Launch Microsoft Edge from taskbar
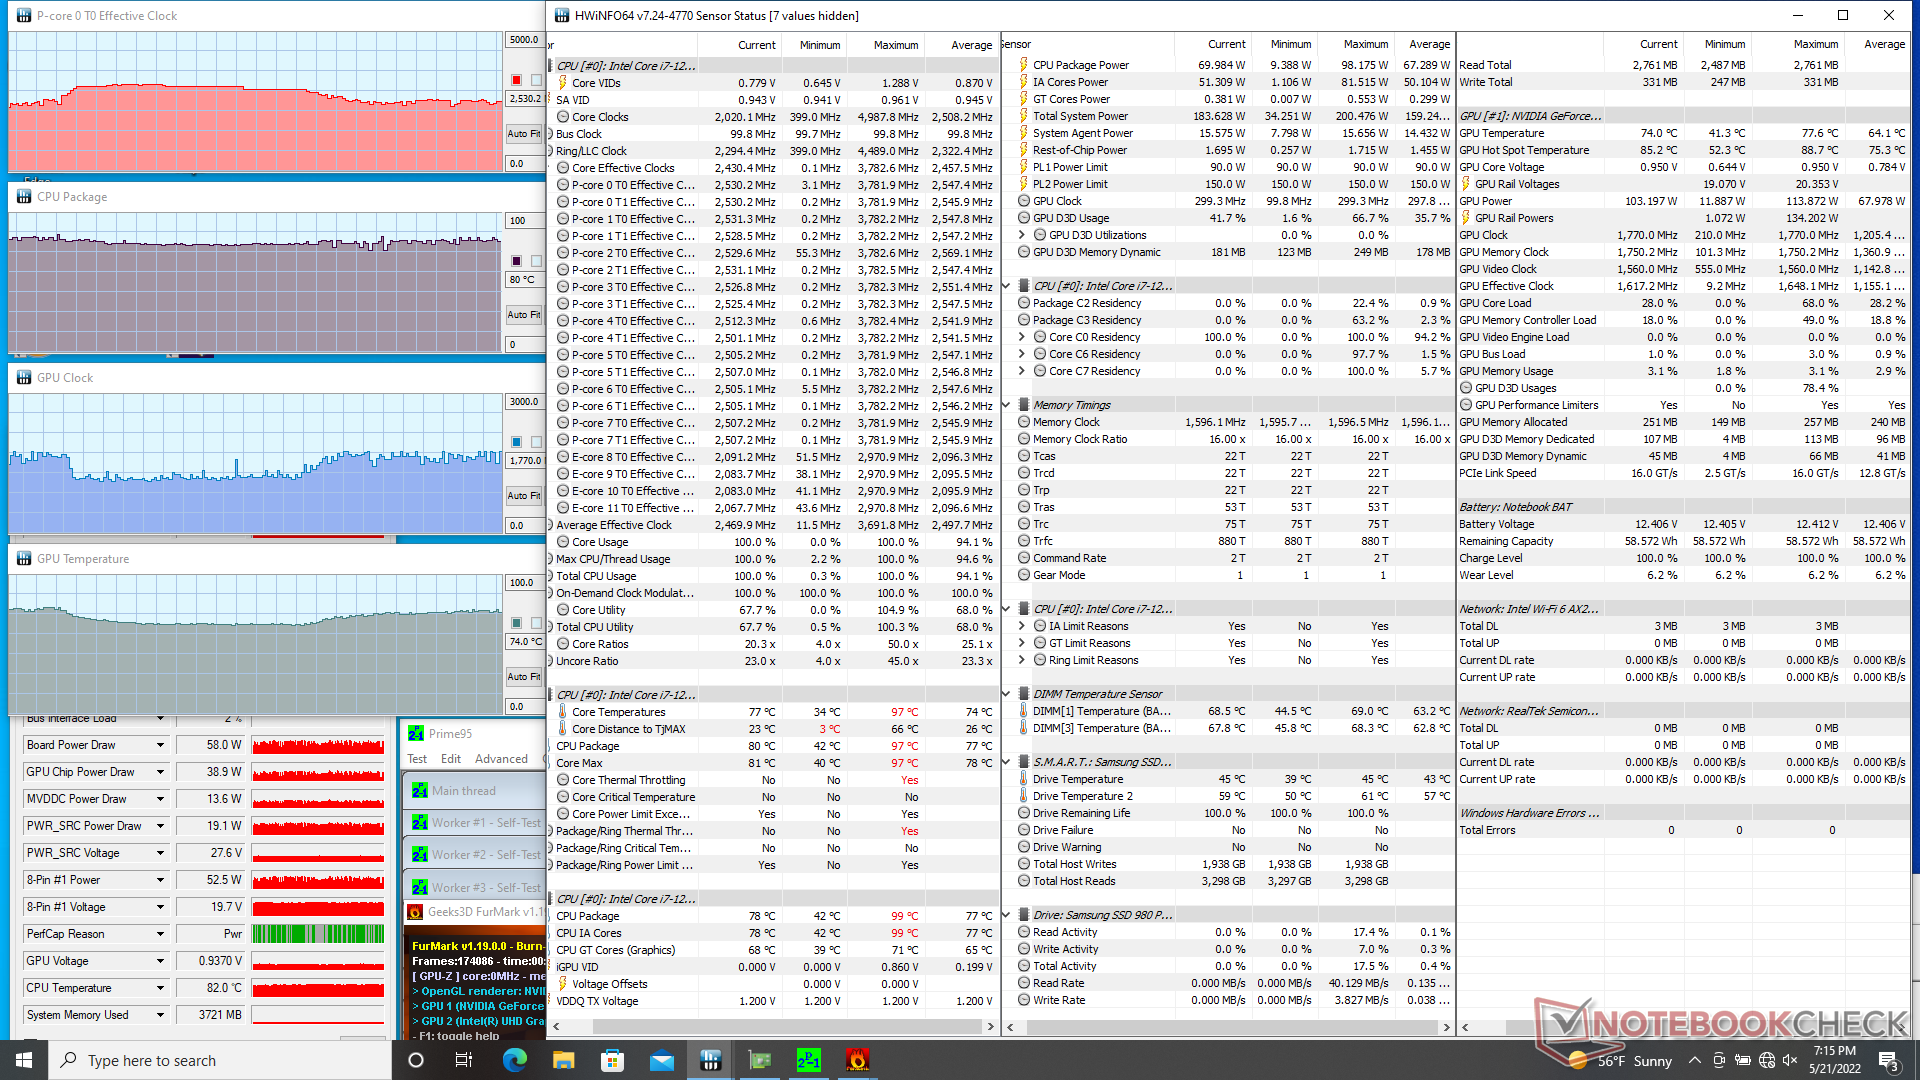 tap(514, 1060)
